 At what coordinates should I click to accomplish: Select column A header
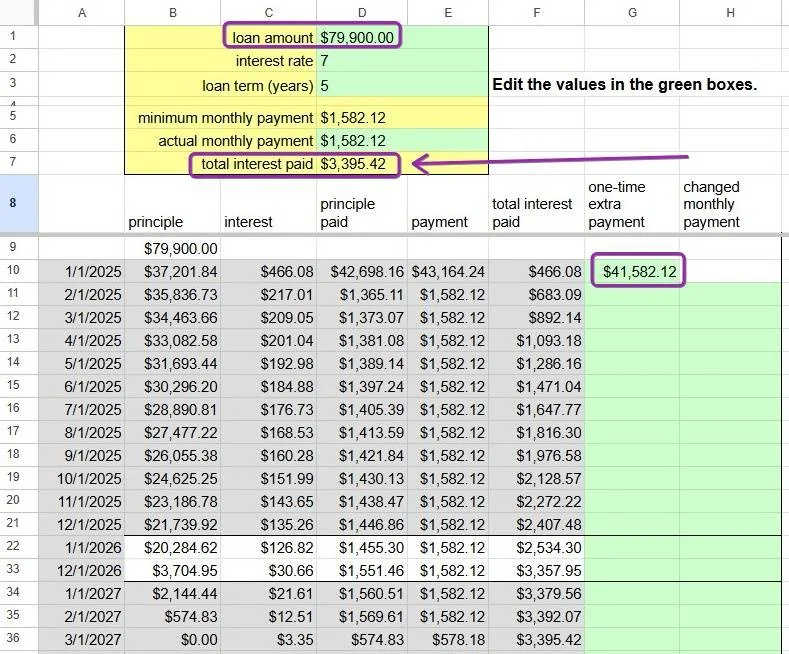82,13
